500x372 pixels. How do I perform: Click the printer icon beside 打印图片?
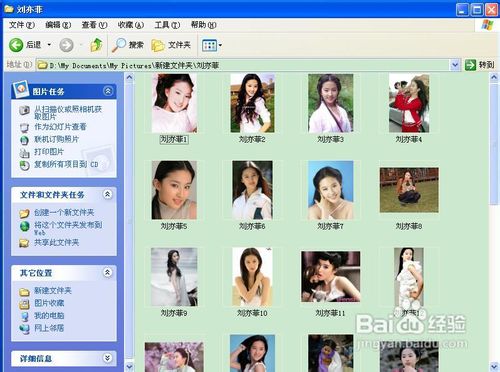coord(24,153)
